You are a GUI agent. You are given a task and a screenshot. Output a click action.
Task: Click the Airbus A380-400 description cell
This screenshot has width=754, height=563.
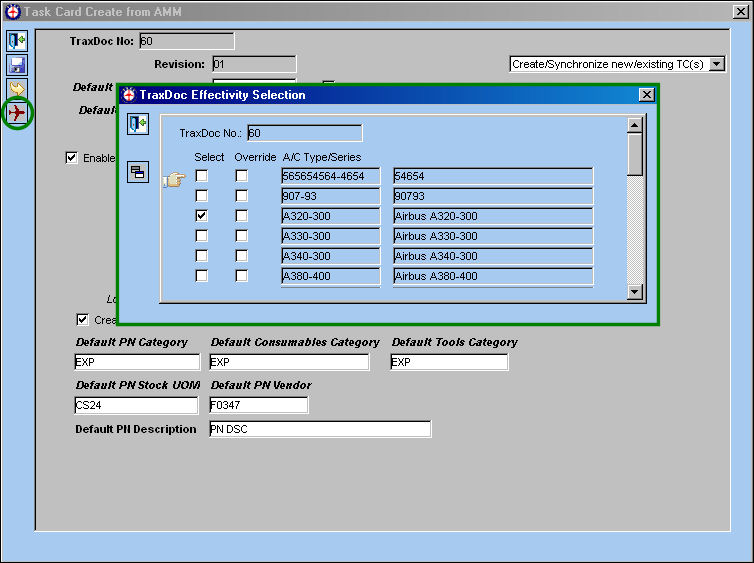[x=493, y=276]
